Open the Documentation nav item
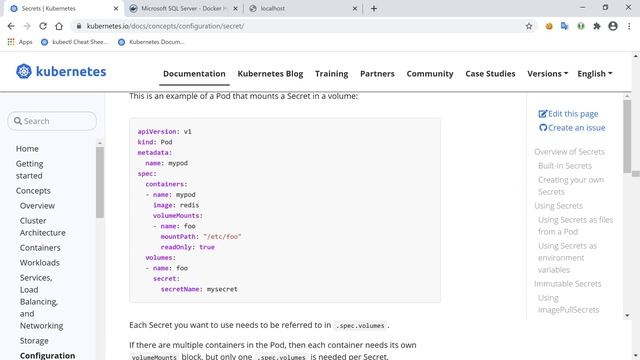 194,74
